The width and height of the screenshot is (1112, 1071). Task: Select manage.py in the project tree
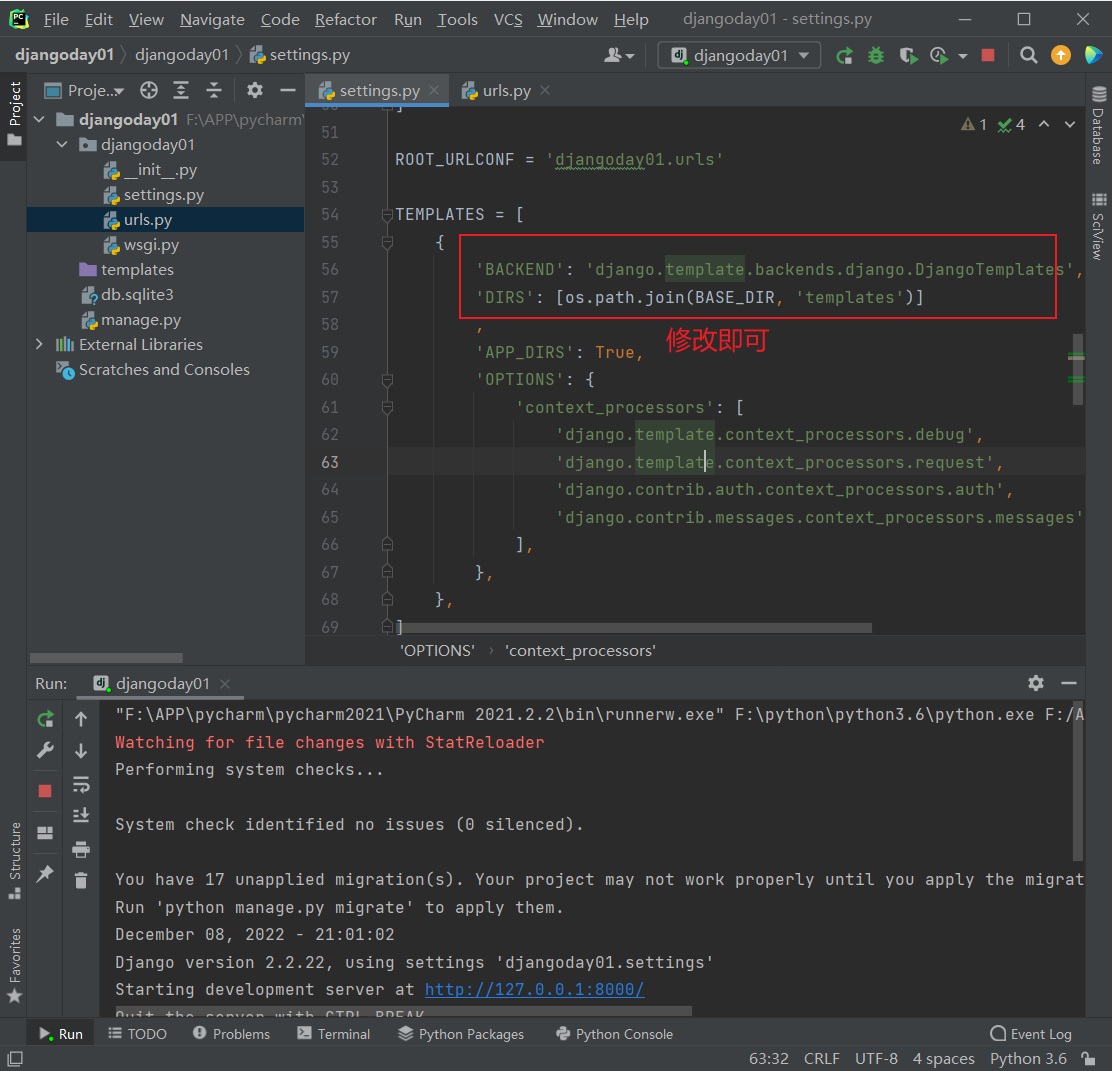141,320
